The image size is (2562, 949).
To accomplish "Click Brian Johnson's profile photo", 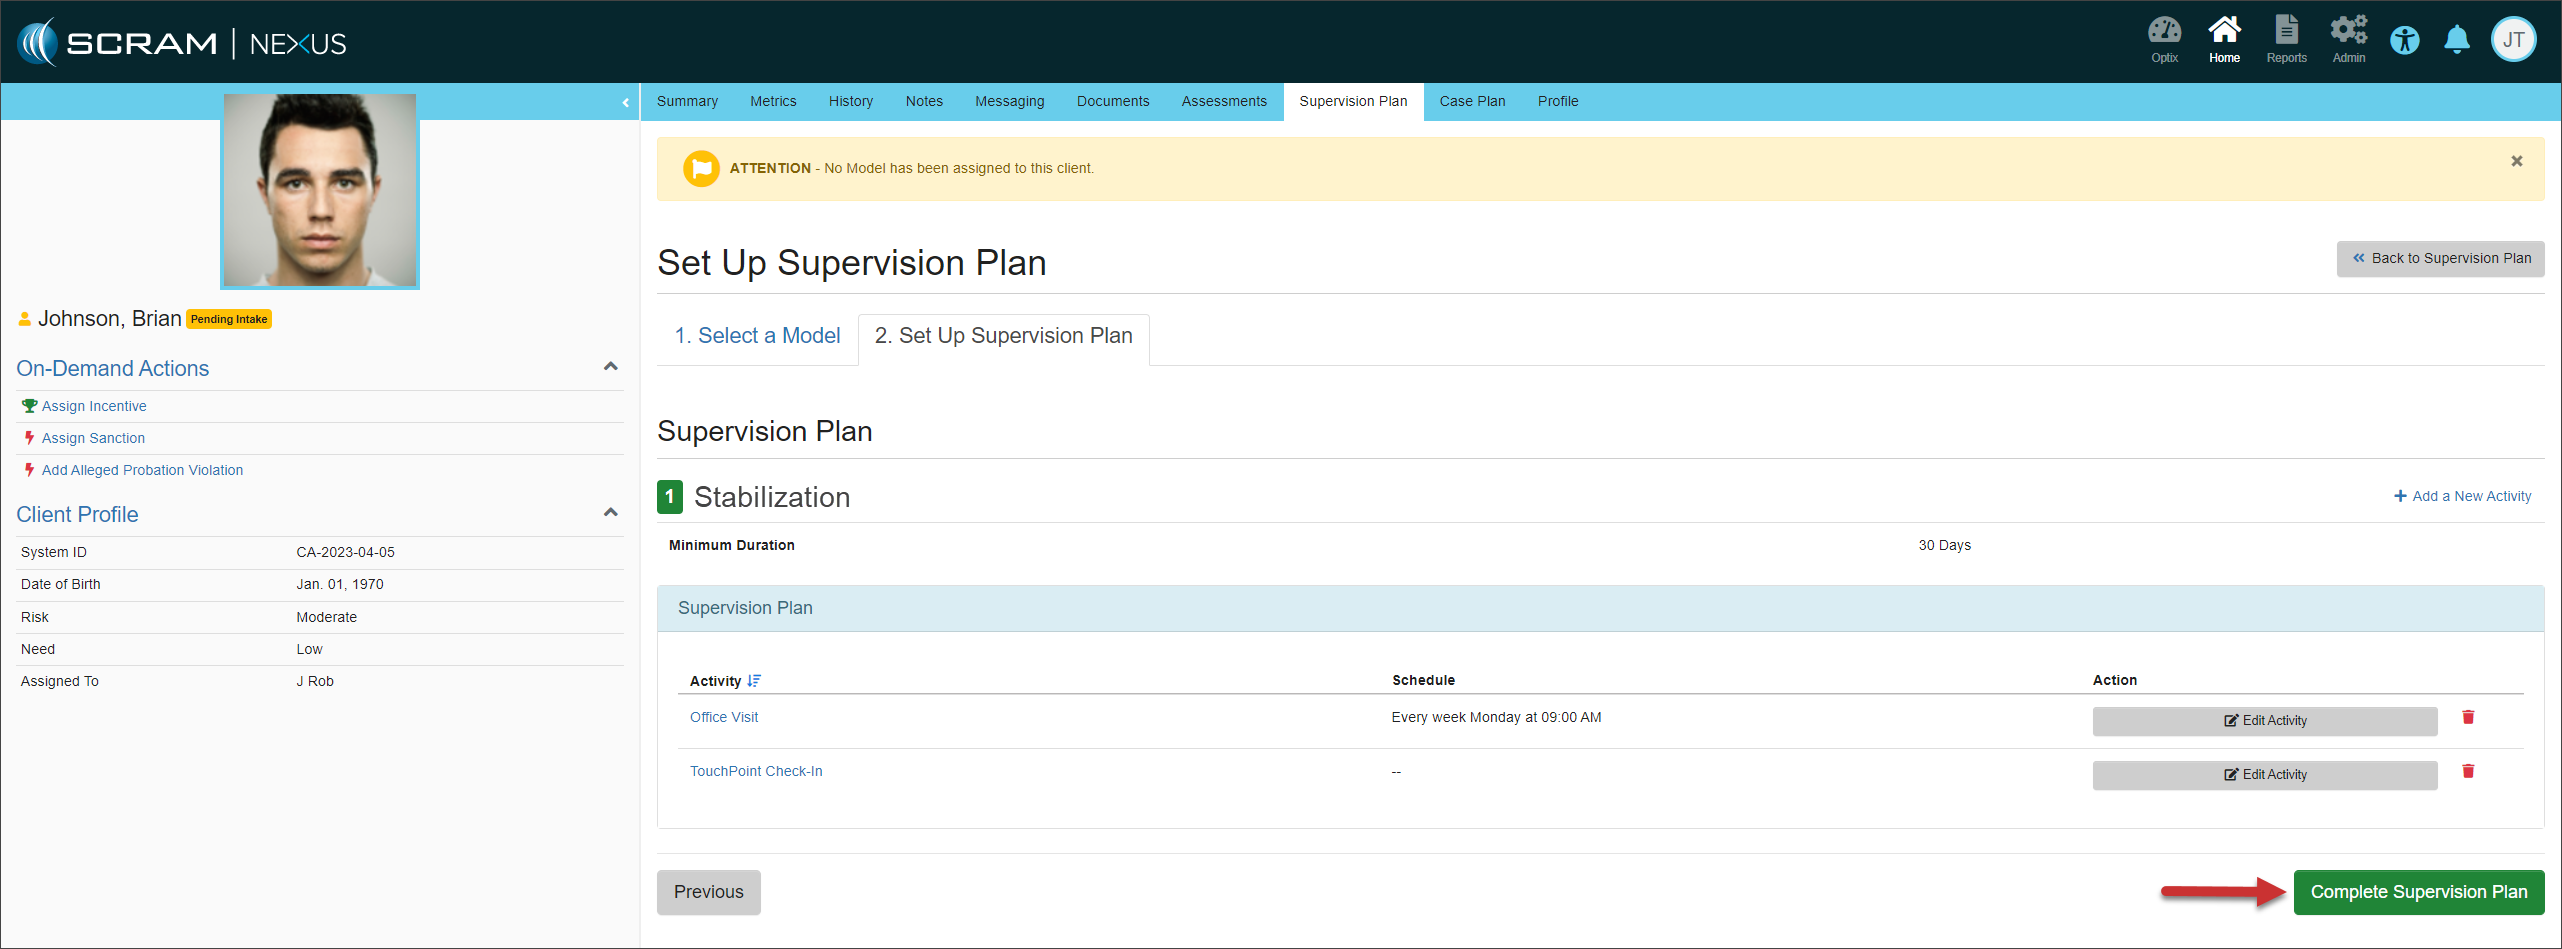I will pyautogui.click(x=320, y=190).
